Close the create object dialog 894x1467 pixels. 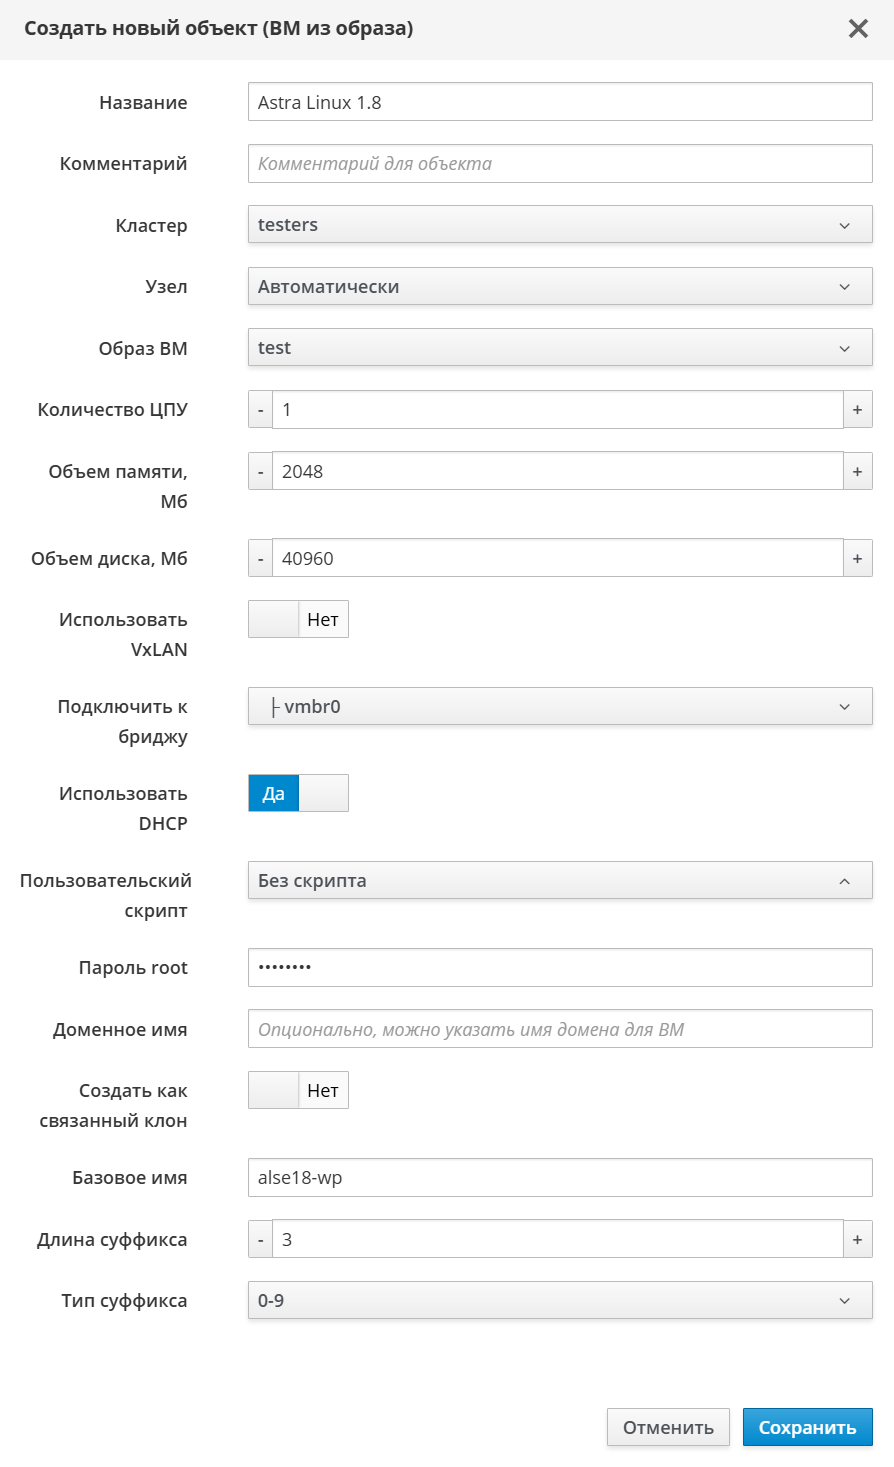[x=858, y=29]
